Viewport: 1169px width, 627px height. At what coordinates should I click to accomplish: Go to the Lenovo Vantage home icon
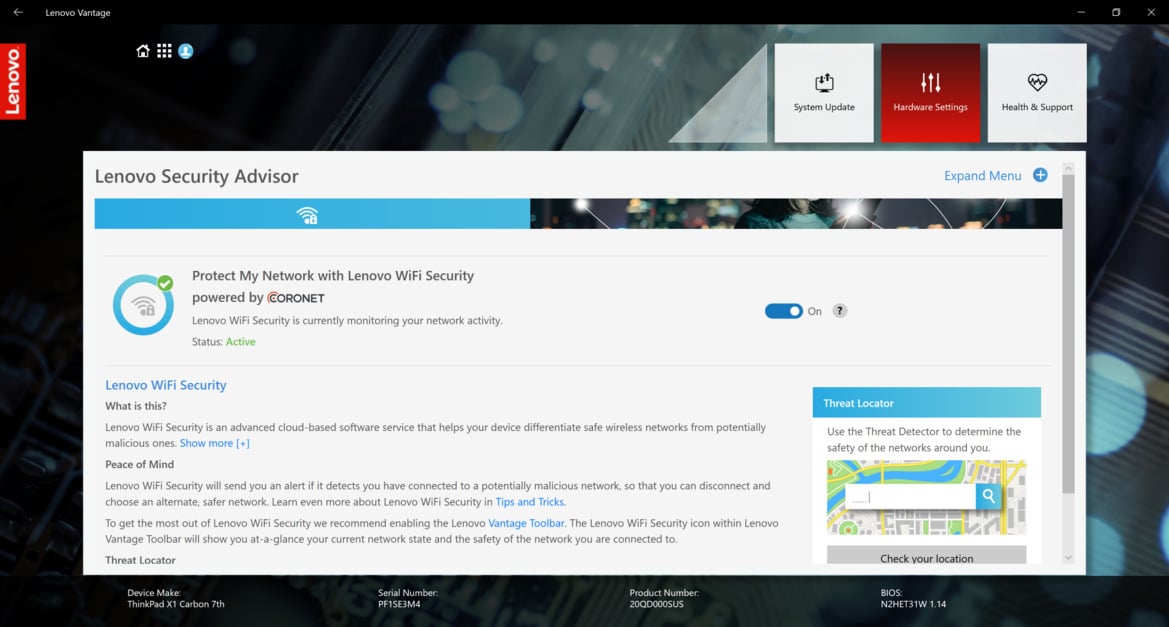coord(142,51)
